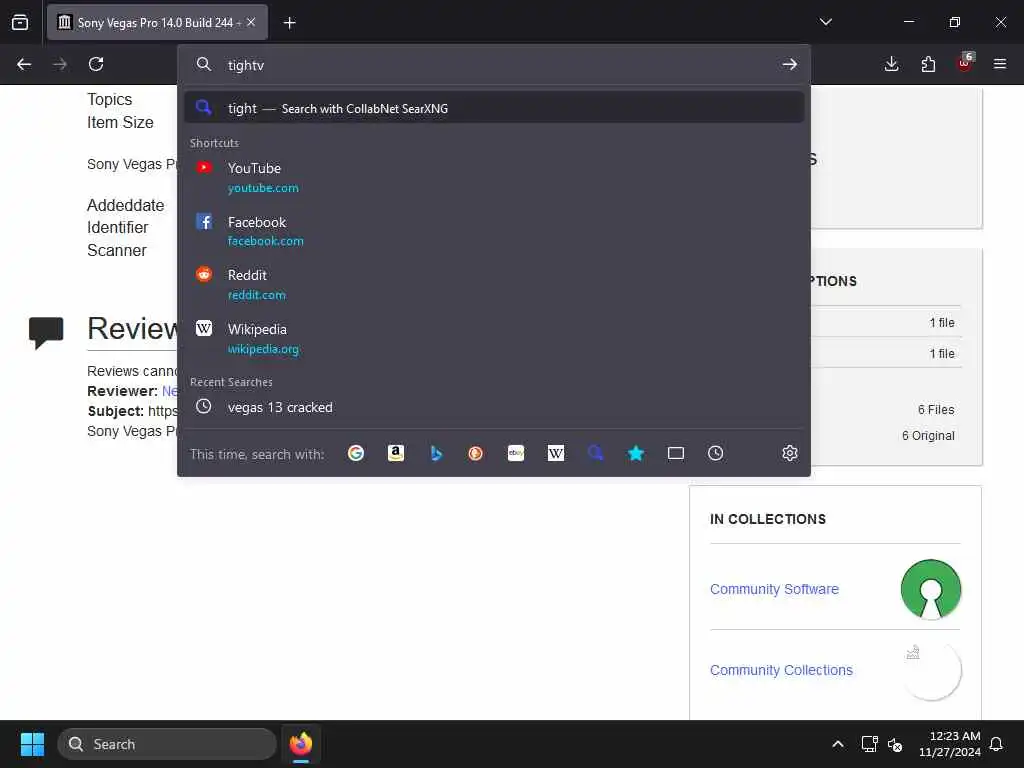Open search settings gear icon

tap(790, 453)
